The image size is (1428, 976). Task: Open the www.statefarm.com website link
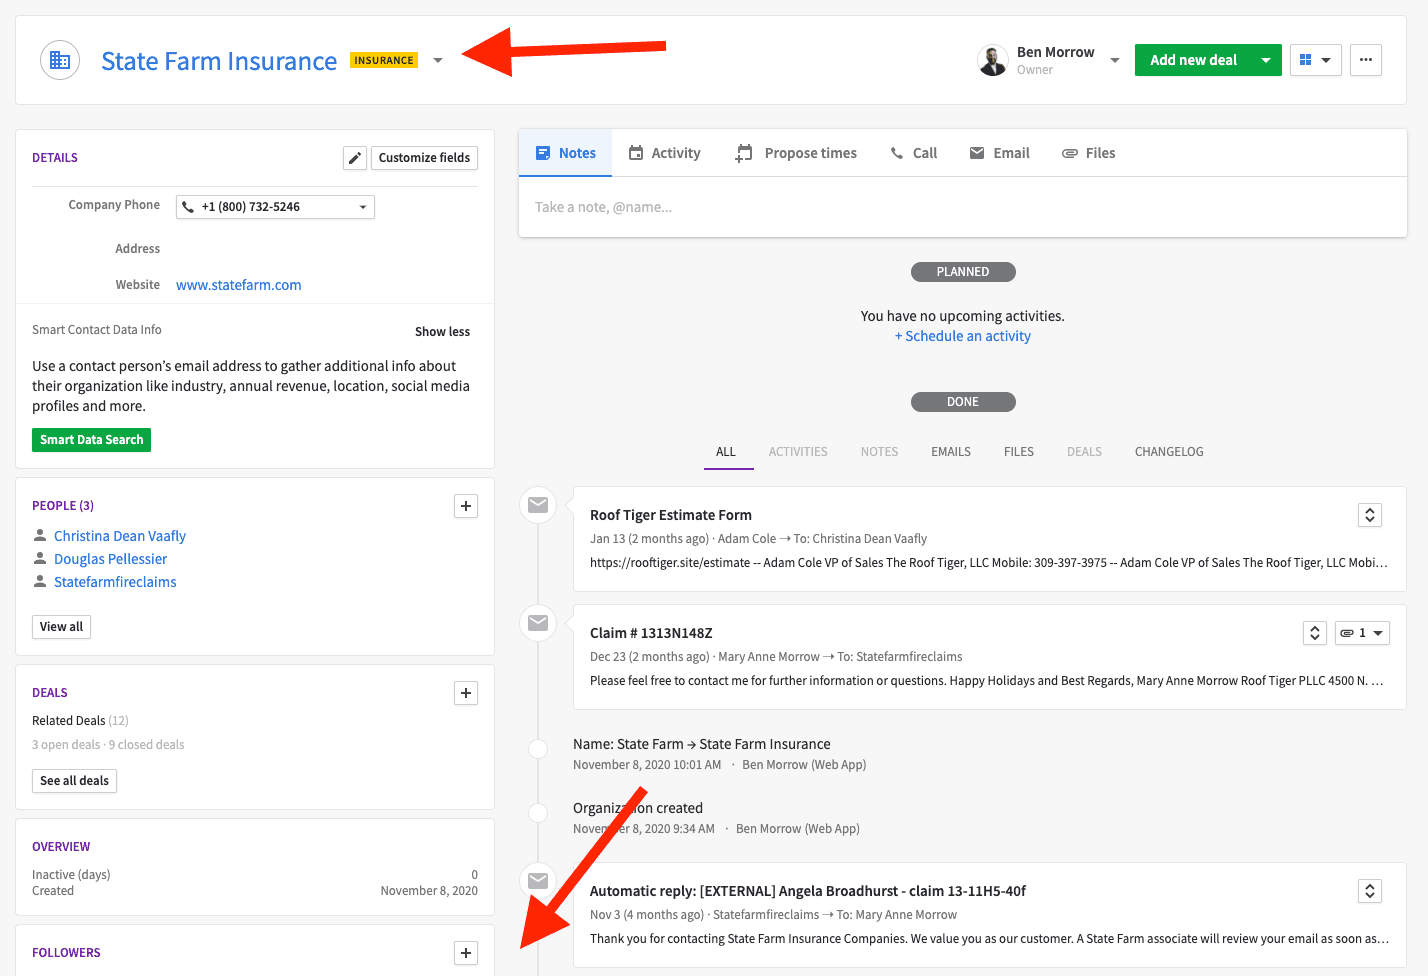(238, 285)
